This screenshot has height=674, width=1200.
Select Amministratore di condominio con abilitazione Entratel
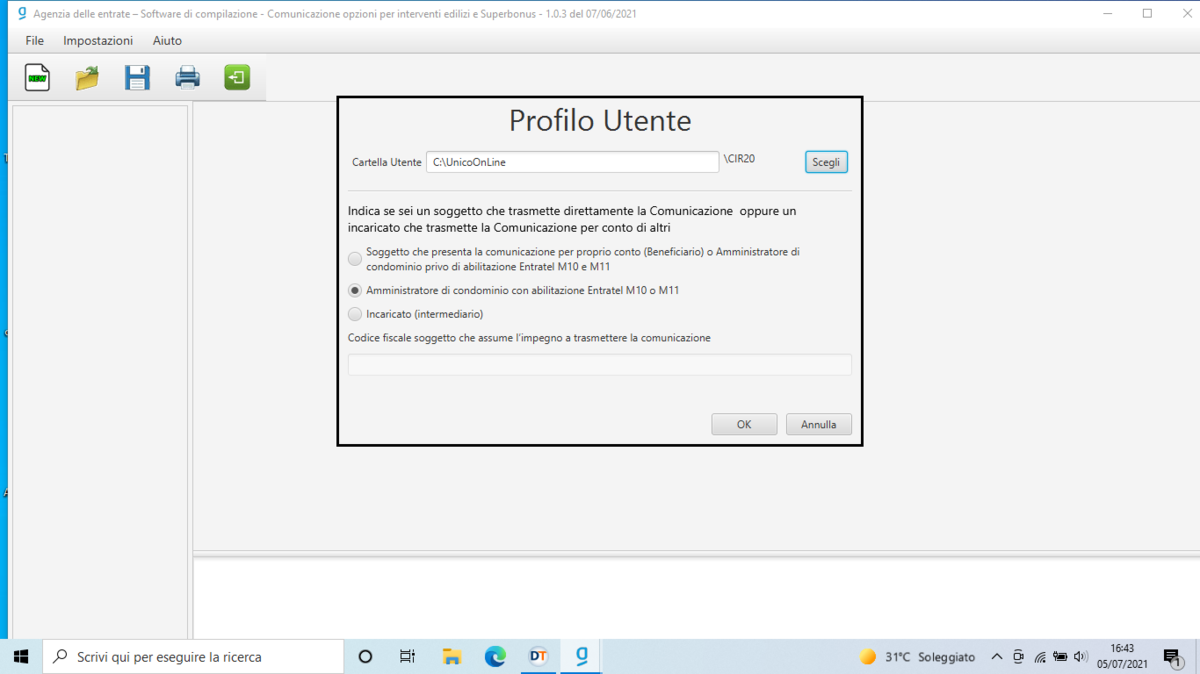click(x=354, y=290)
